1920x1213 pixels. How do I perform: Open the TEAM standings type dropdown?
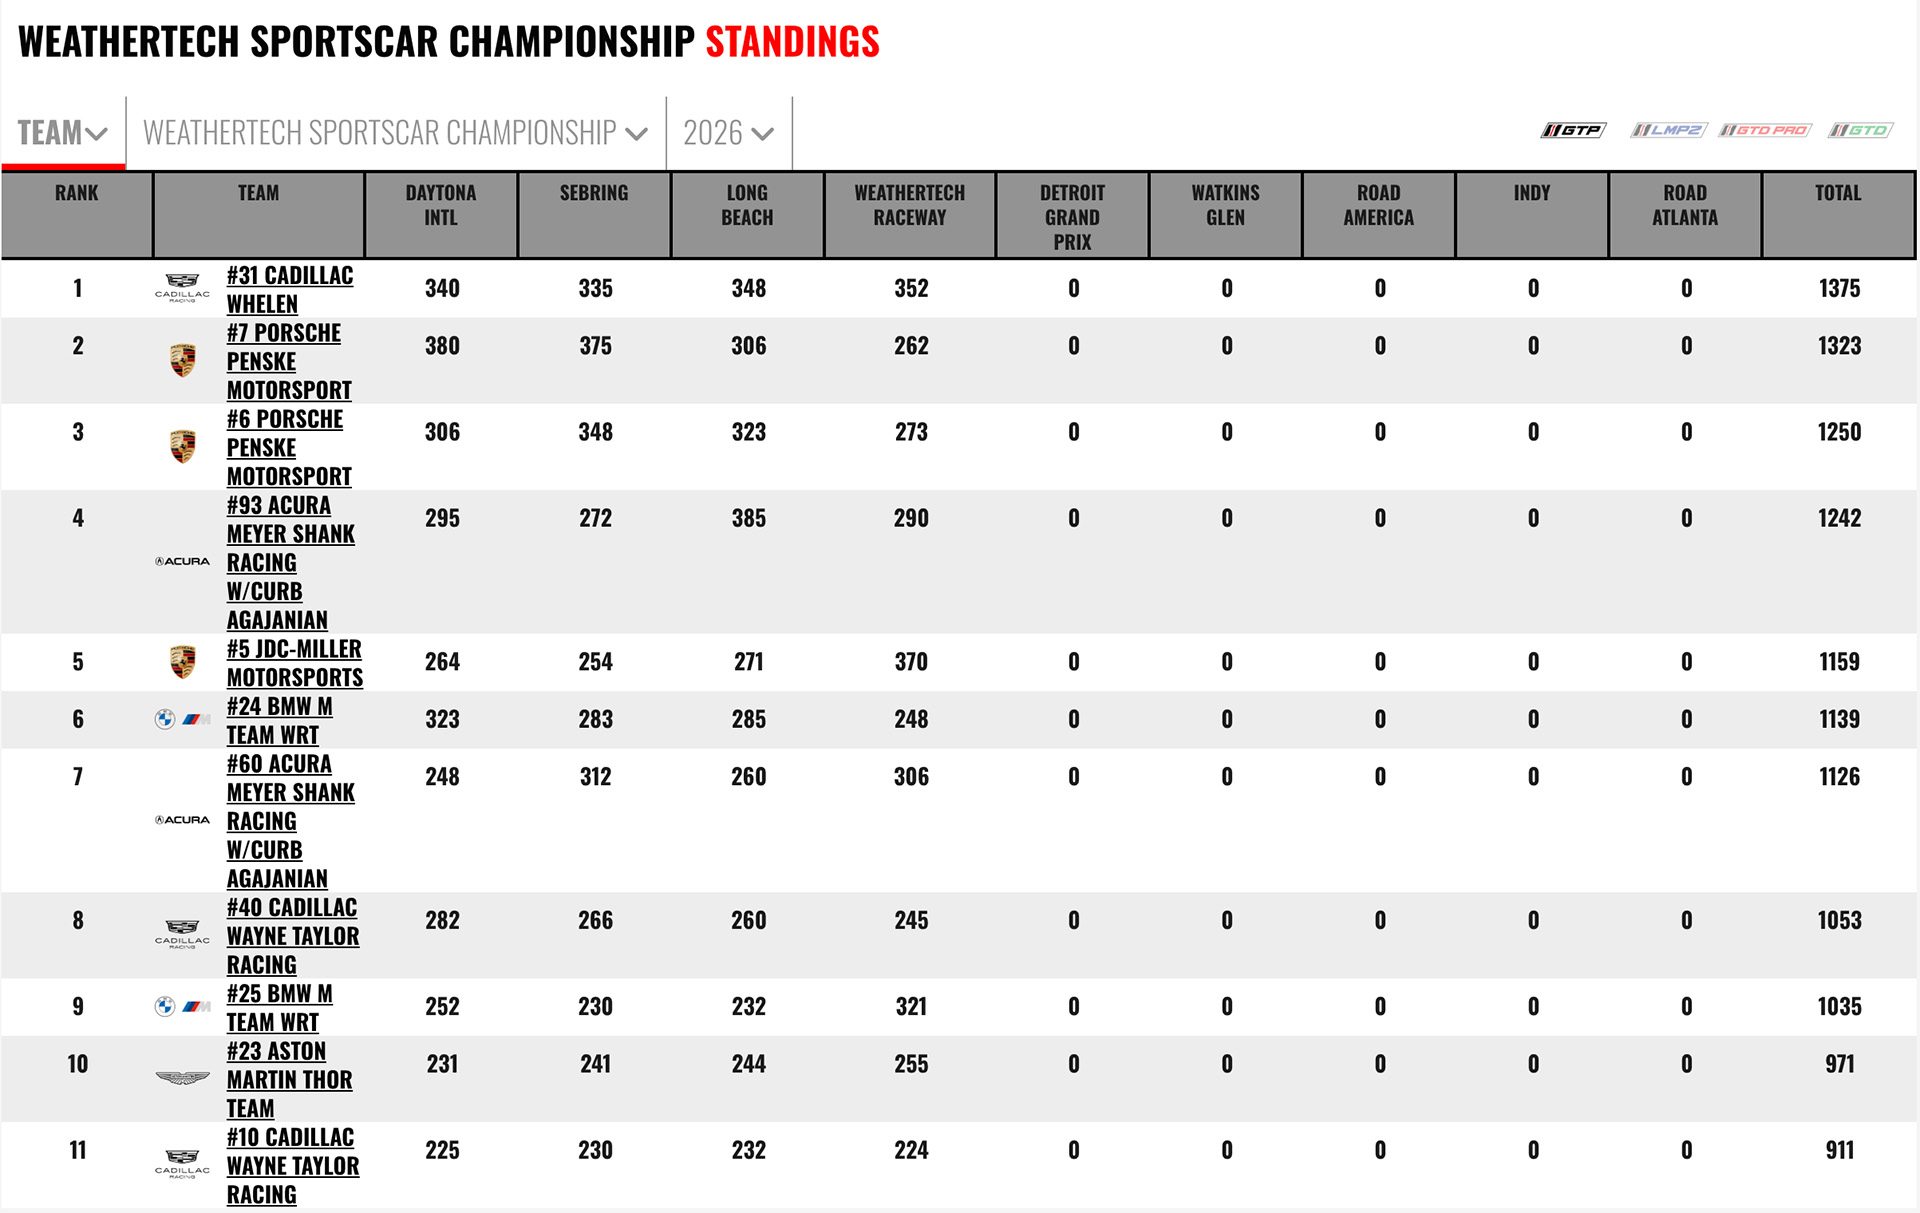click(x=63, y=133)
